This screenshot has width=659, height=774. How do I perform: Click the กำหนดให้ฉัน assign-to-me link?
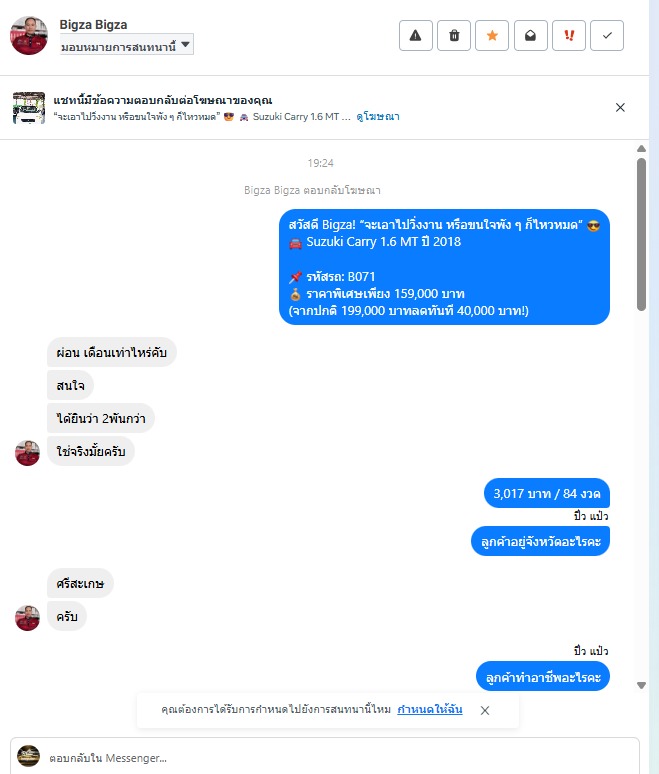pos(429,710)
